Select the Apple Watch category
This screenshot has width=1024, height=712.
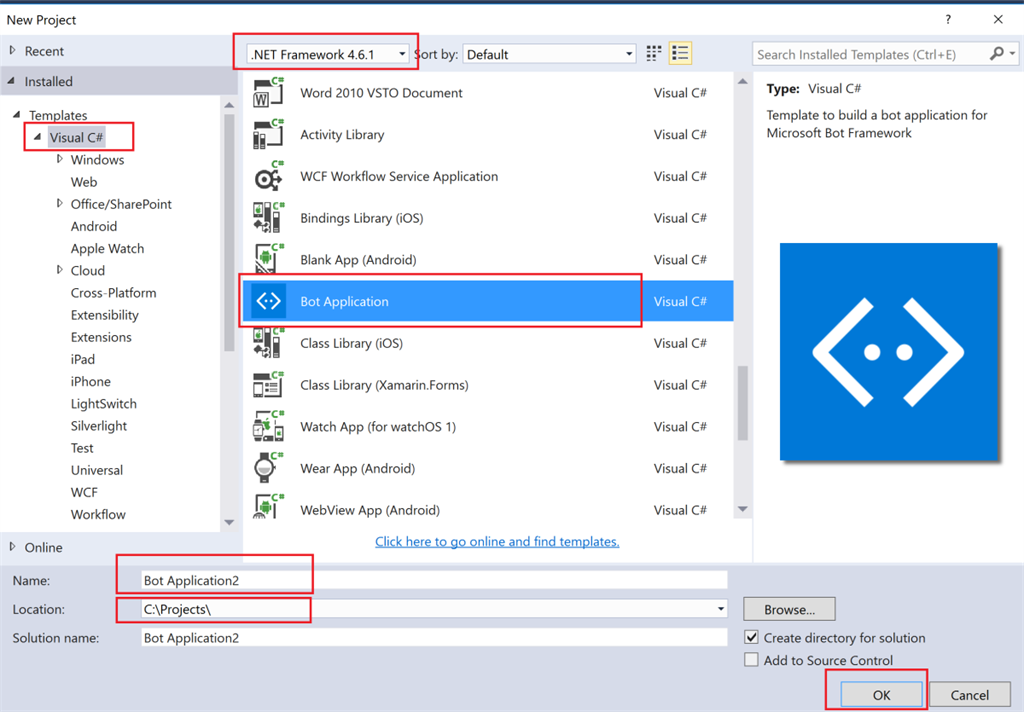[107, 248]
